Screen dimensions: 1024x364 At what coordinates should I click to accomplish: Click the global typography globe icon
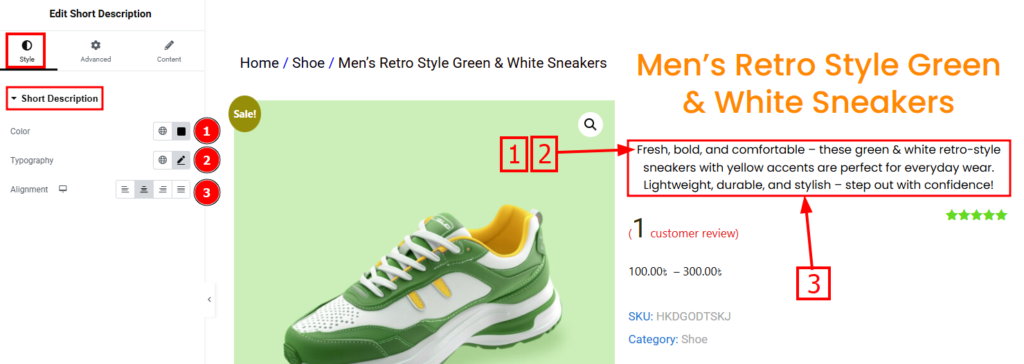pos(163,160)
